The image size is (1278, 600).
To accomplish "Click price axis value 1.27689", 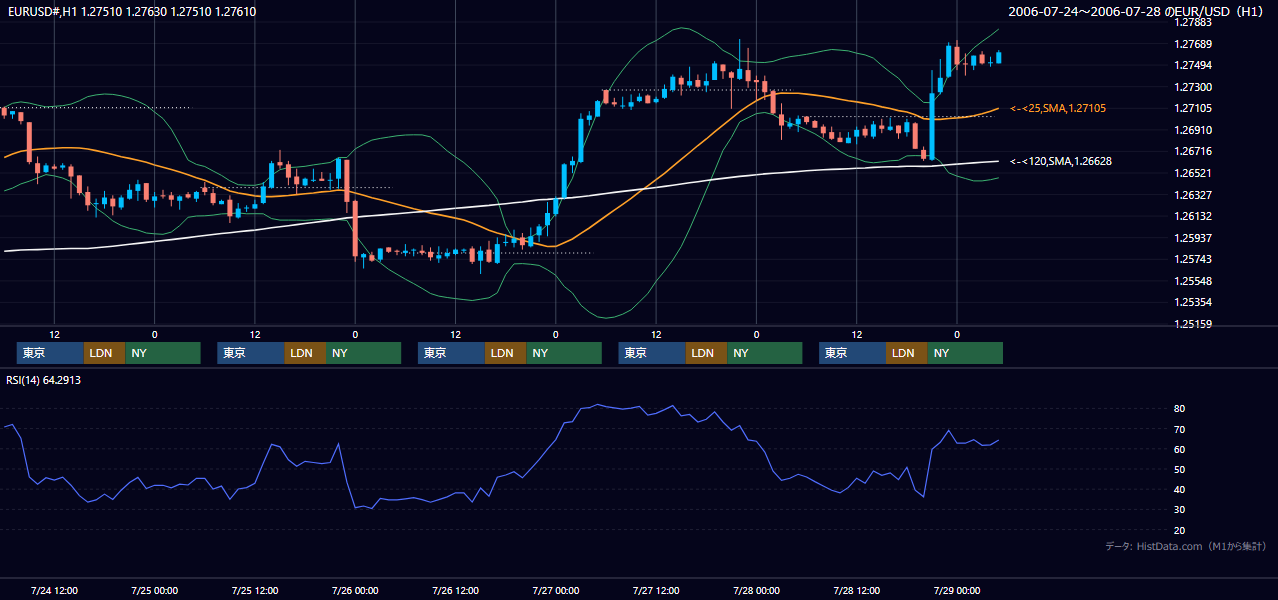I will [1194, 44].
